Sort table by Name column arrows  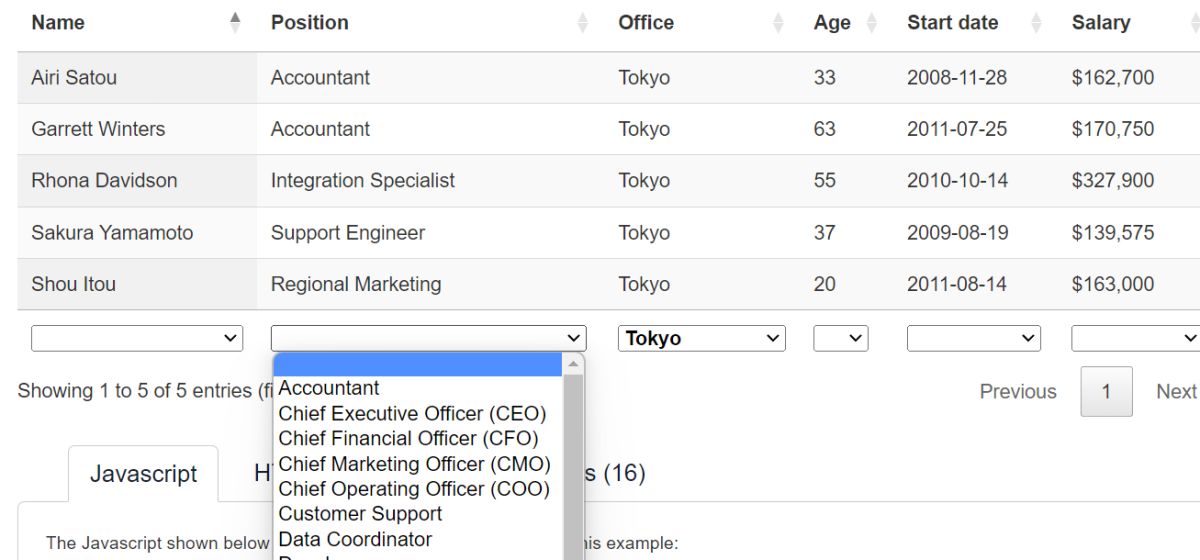pyautogui.click(x=235, y=23)
